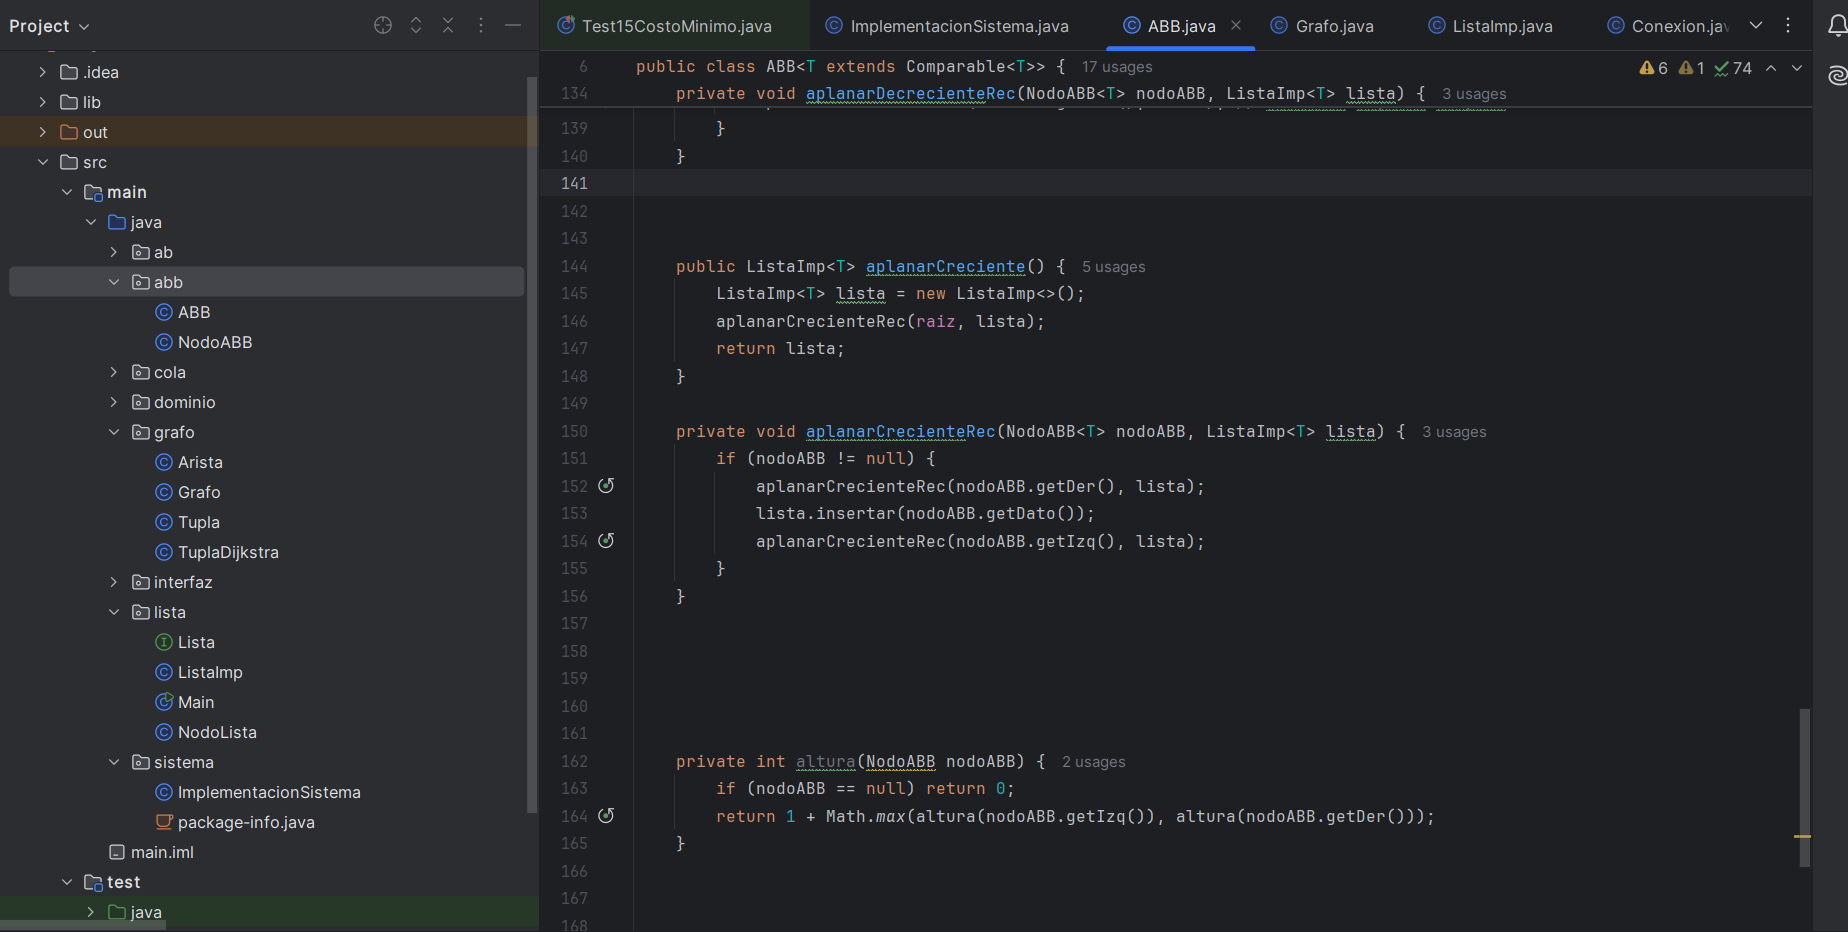Click the 3 usages hint for aplanarDecrecienteRec
The width and height of the screenshot is (1848, 932).
coord(1474,94)
